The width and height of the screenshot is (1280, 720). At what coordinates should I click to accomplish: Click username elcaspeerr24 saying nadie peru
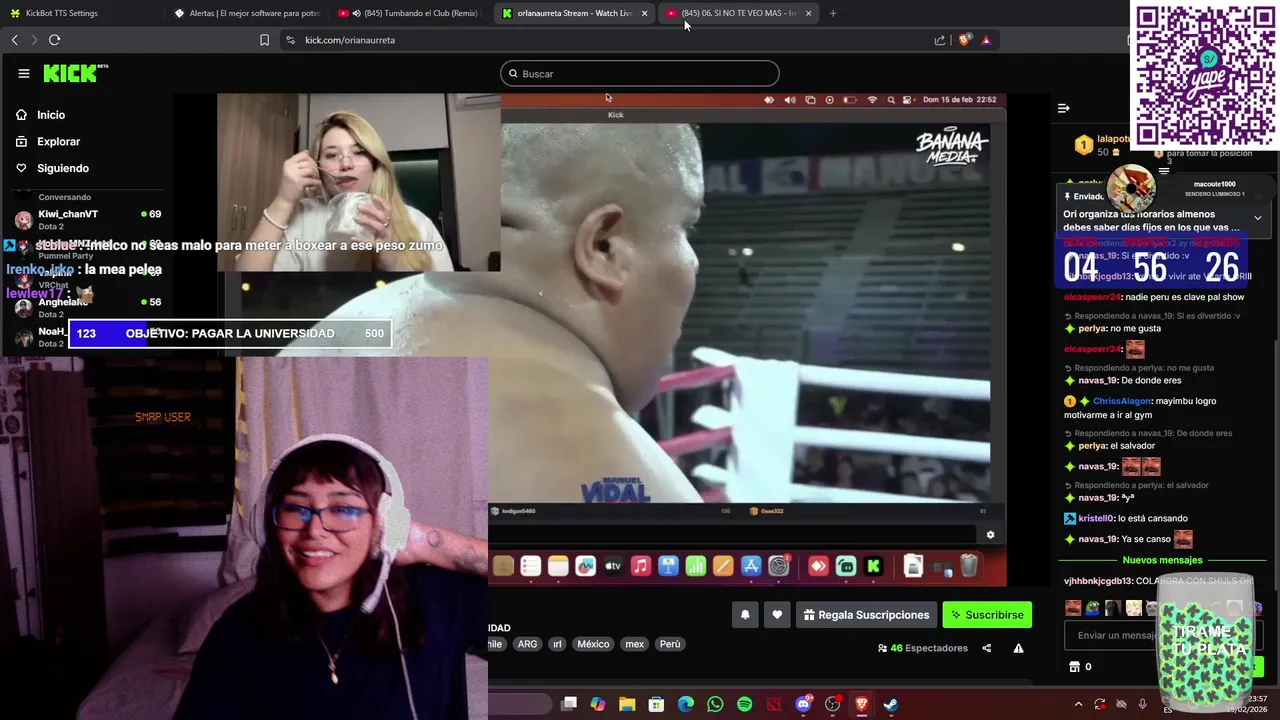1092,297
